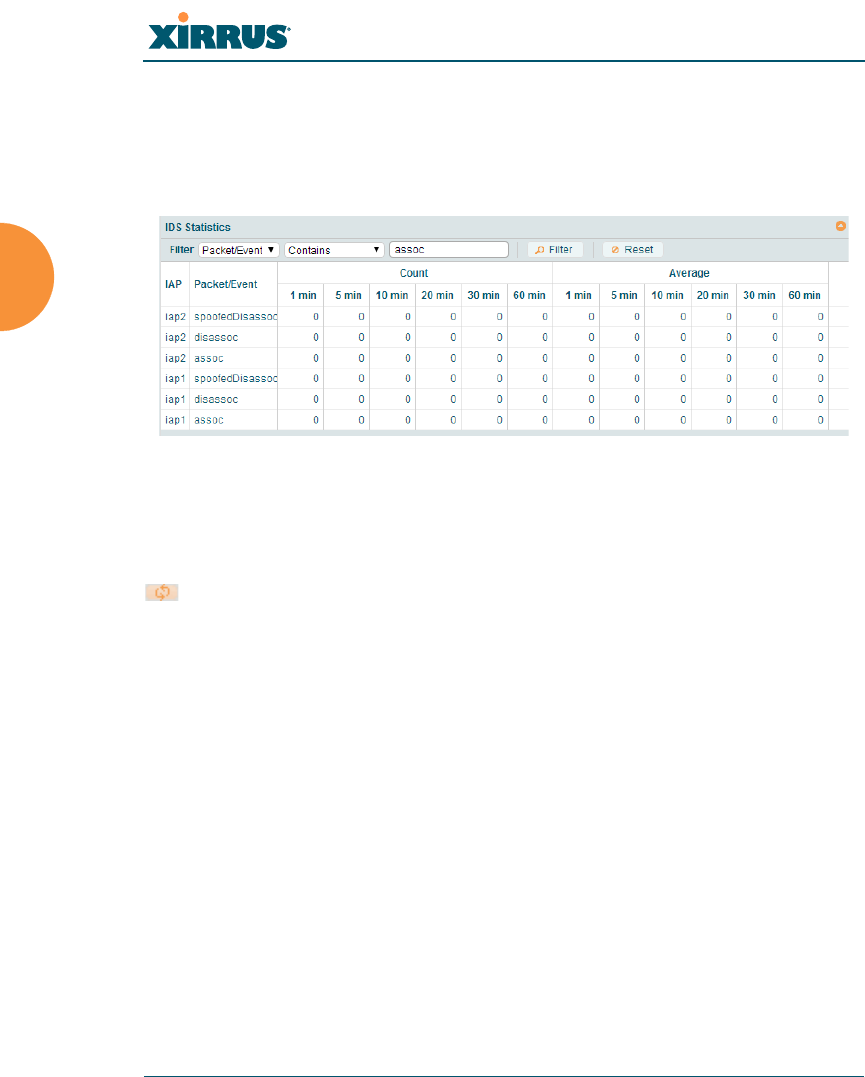Click the filter text field containing assoc
865x1077 pixels.
coord(449,249)
